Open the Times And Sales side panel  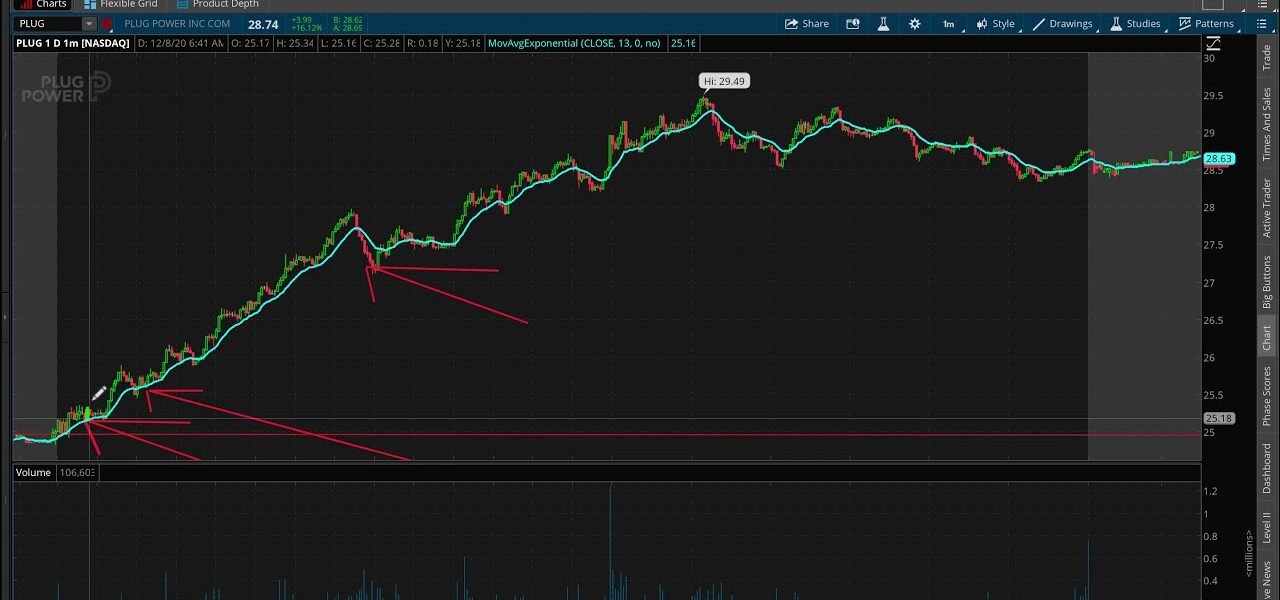1267,124
